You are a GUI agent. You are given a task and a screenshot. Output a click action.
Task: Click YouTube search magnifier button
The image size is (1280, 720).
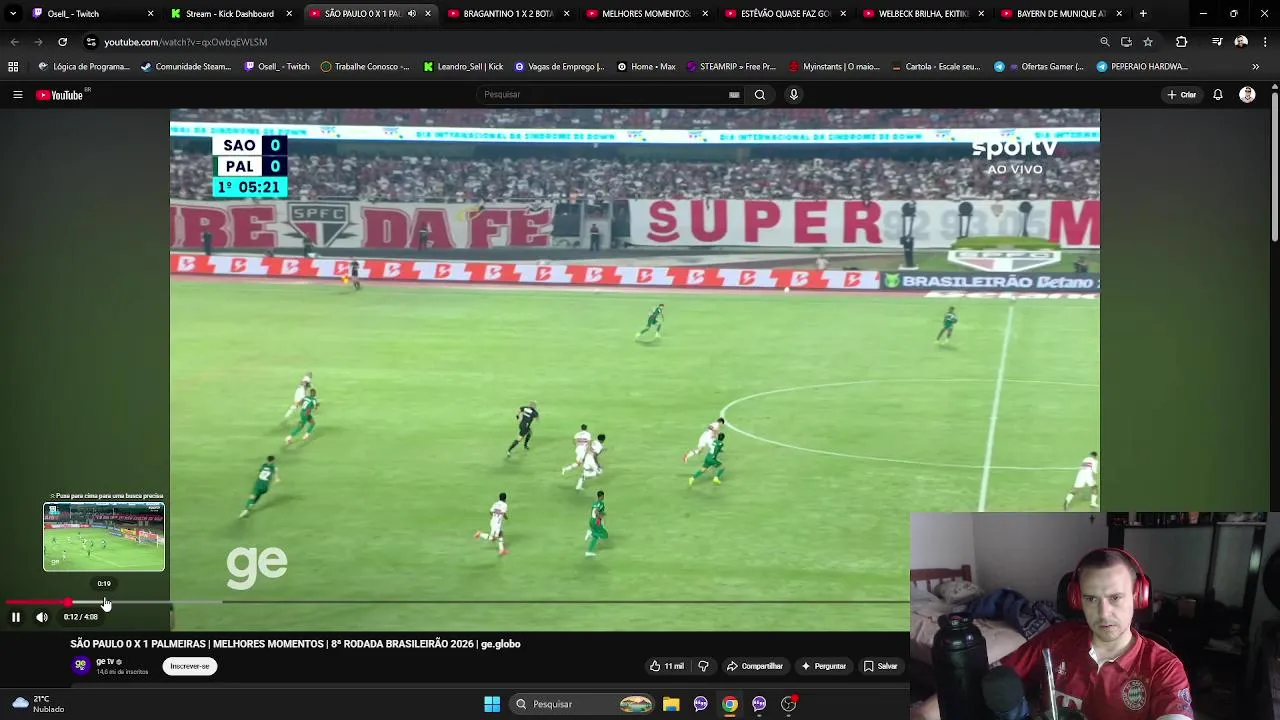pyautogui.click(x=760, y=94)
